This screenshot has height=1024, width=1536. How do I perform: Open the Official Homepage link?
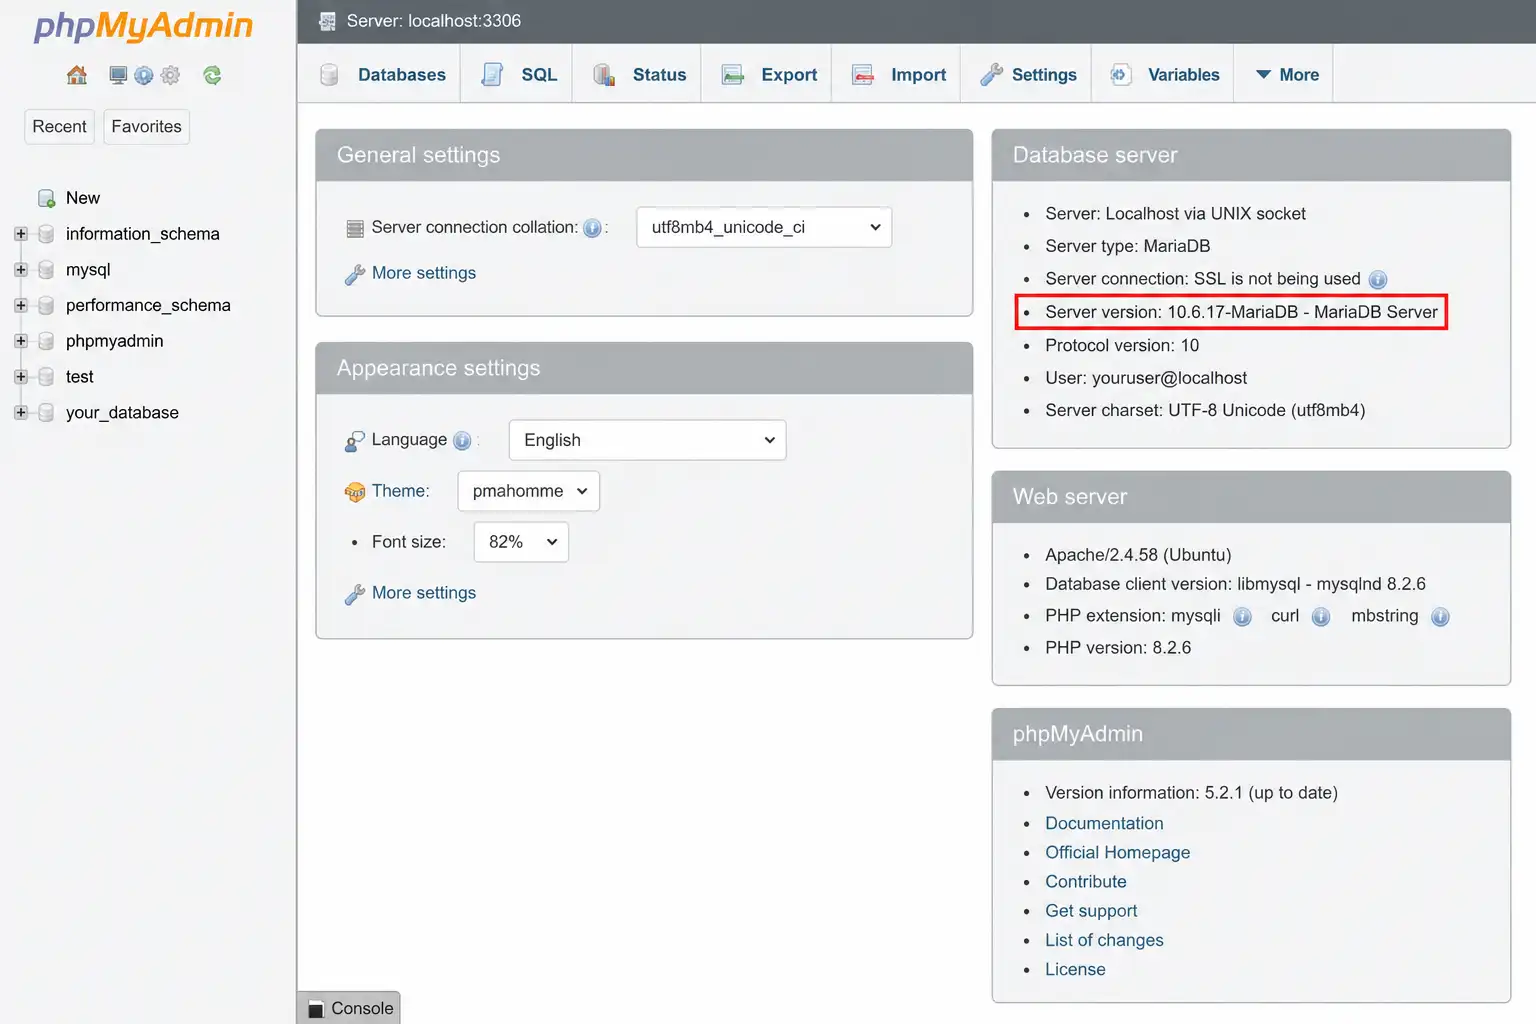[x=1117, y=852]
